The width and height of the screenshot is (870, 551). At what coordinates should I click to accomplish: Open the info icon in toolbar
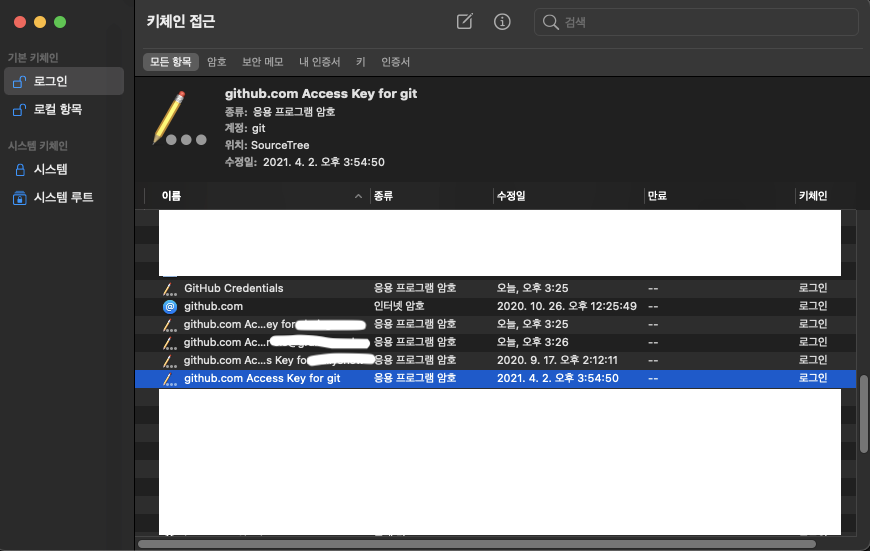coord(502,22)
